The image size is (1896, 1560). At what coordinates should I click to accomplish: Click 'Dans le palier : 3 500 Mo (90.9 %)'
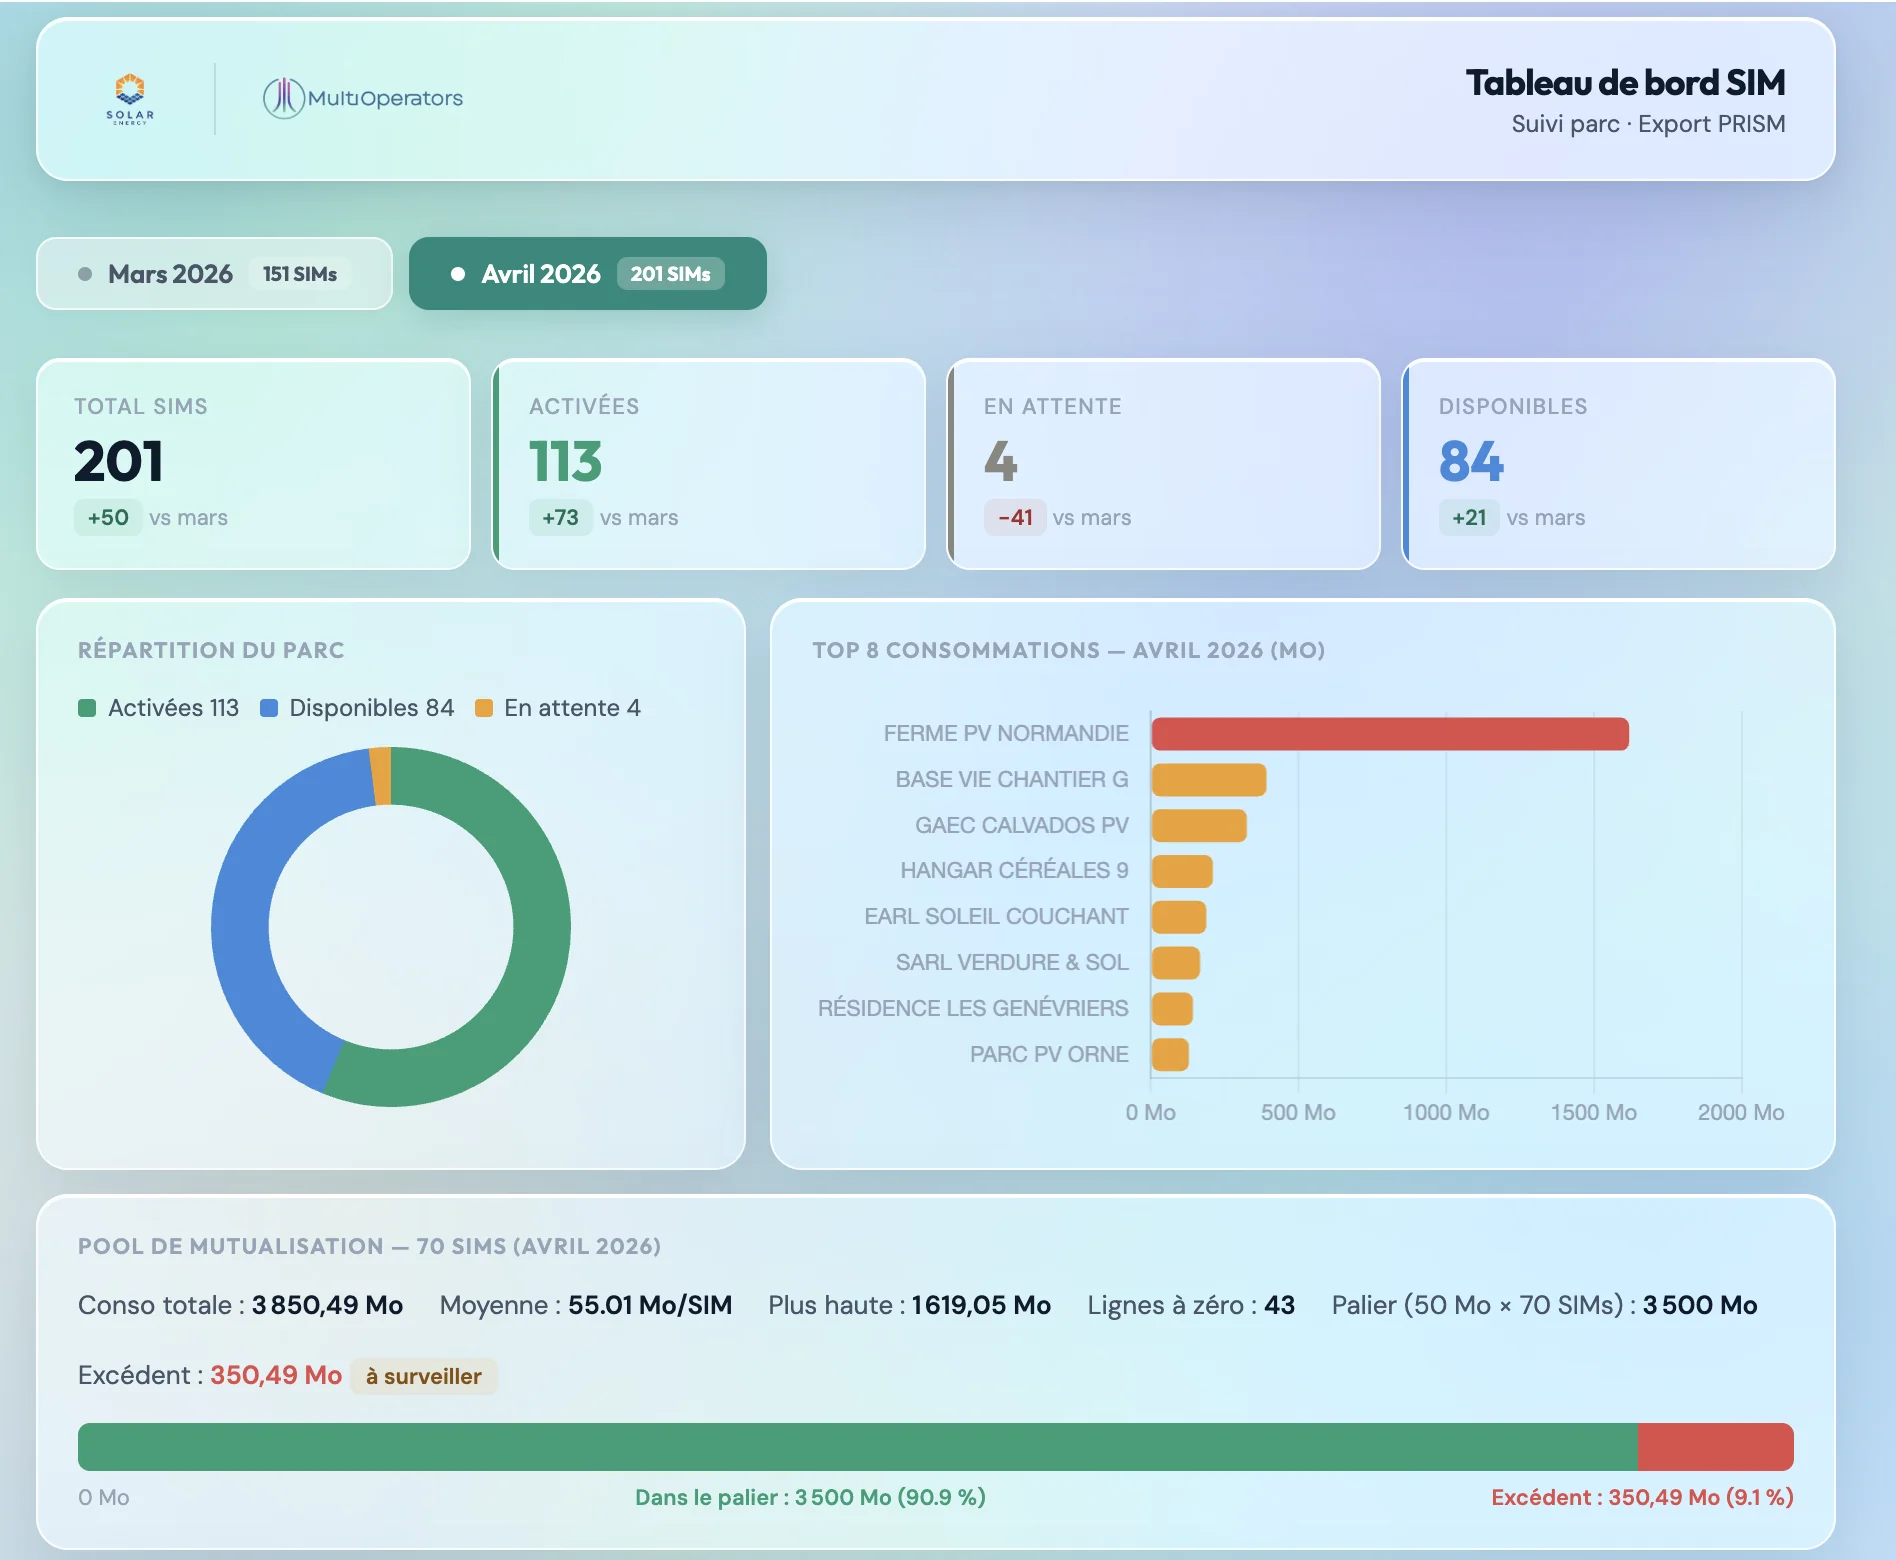(x=810, y=1497)
